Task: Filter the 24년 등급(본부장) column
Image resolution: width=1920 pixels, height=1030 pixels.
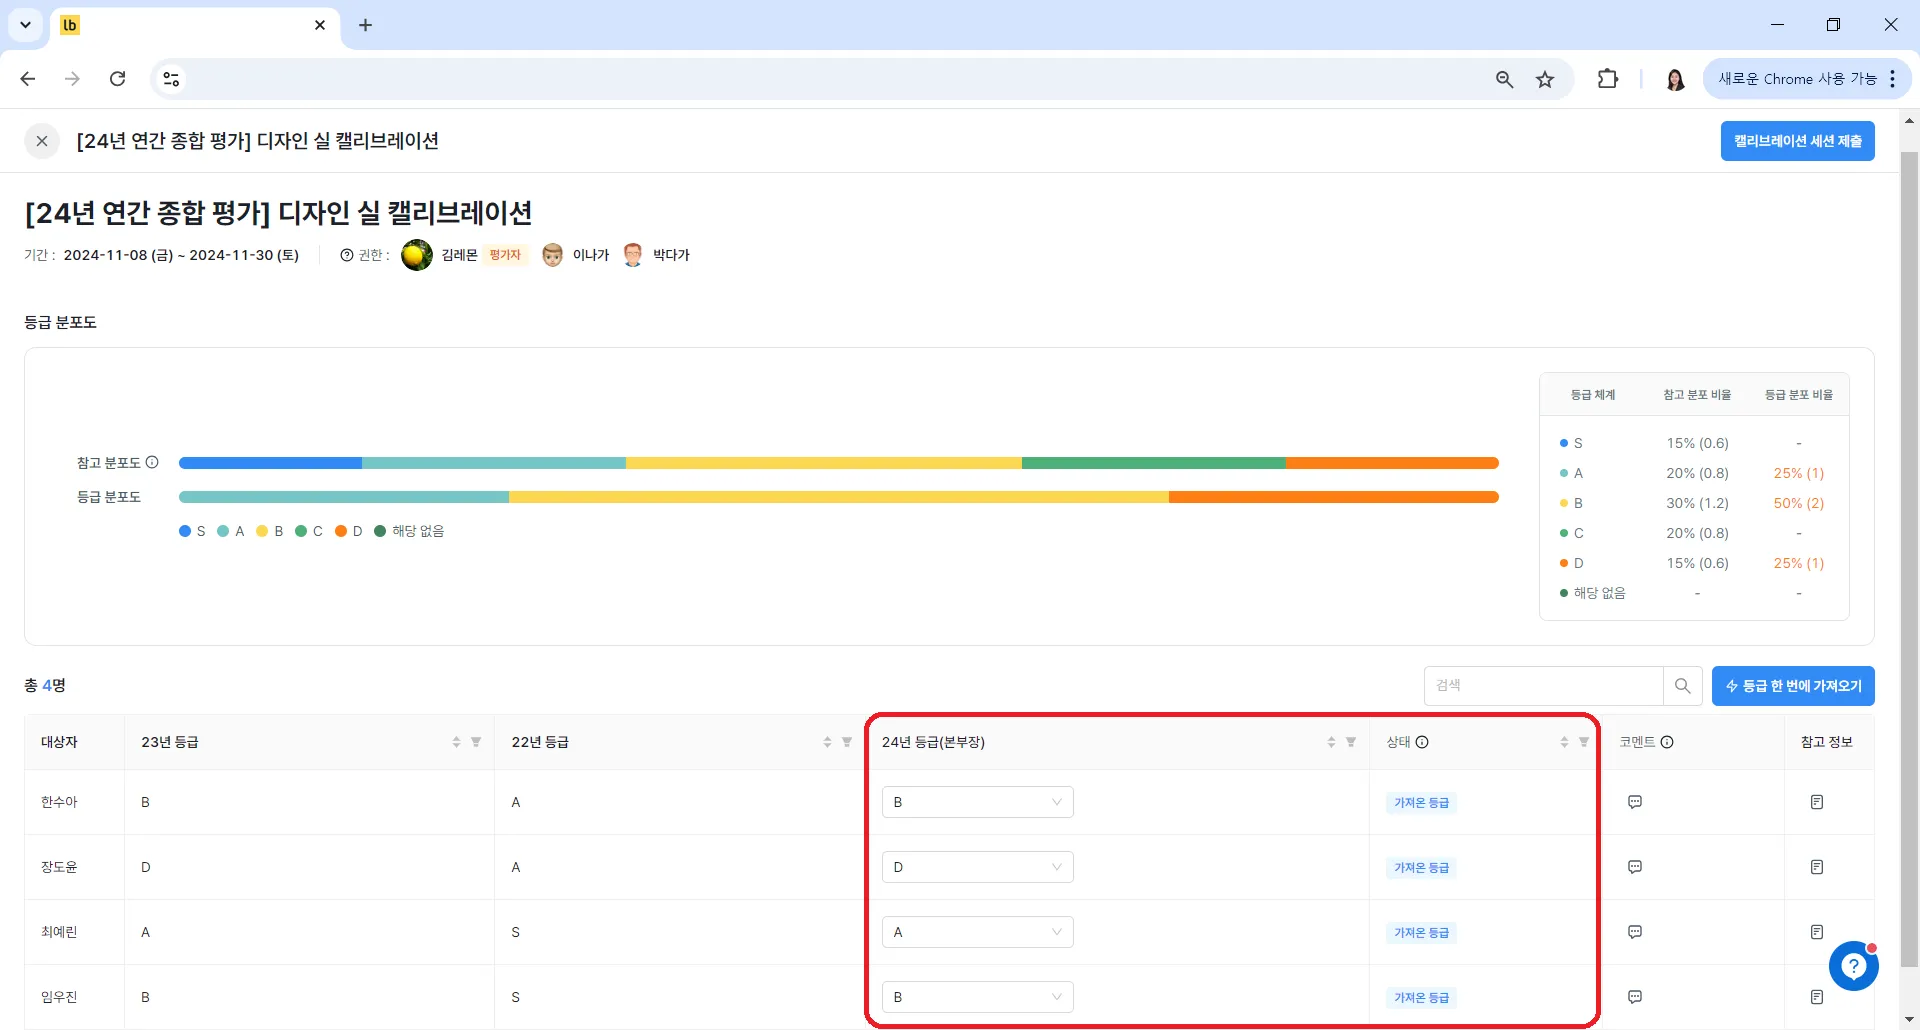Action: pyautogui.click(x=1351, y=742)
